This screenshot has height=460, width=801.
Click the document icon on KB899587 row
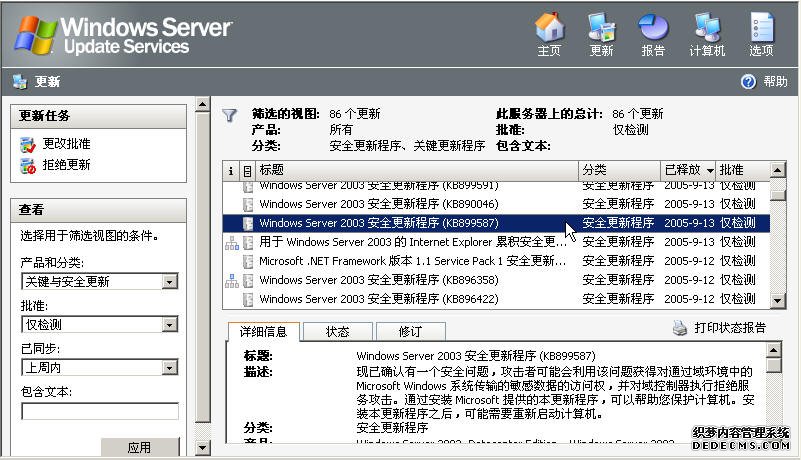[248, 223]
